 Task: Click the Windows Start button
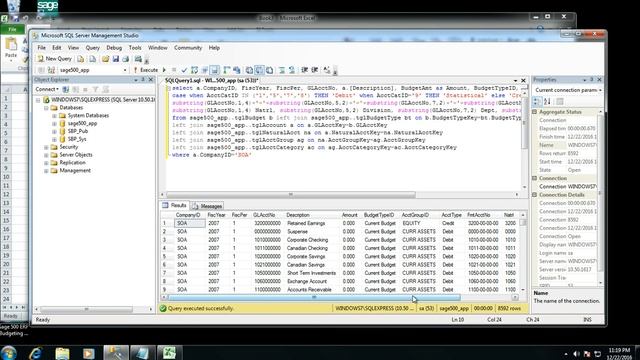tap(8, 353)
